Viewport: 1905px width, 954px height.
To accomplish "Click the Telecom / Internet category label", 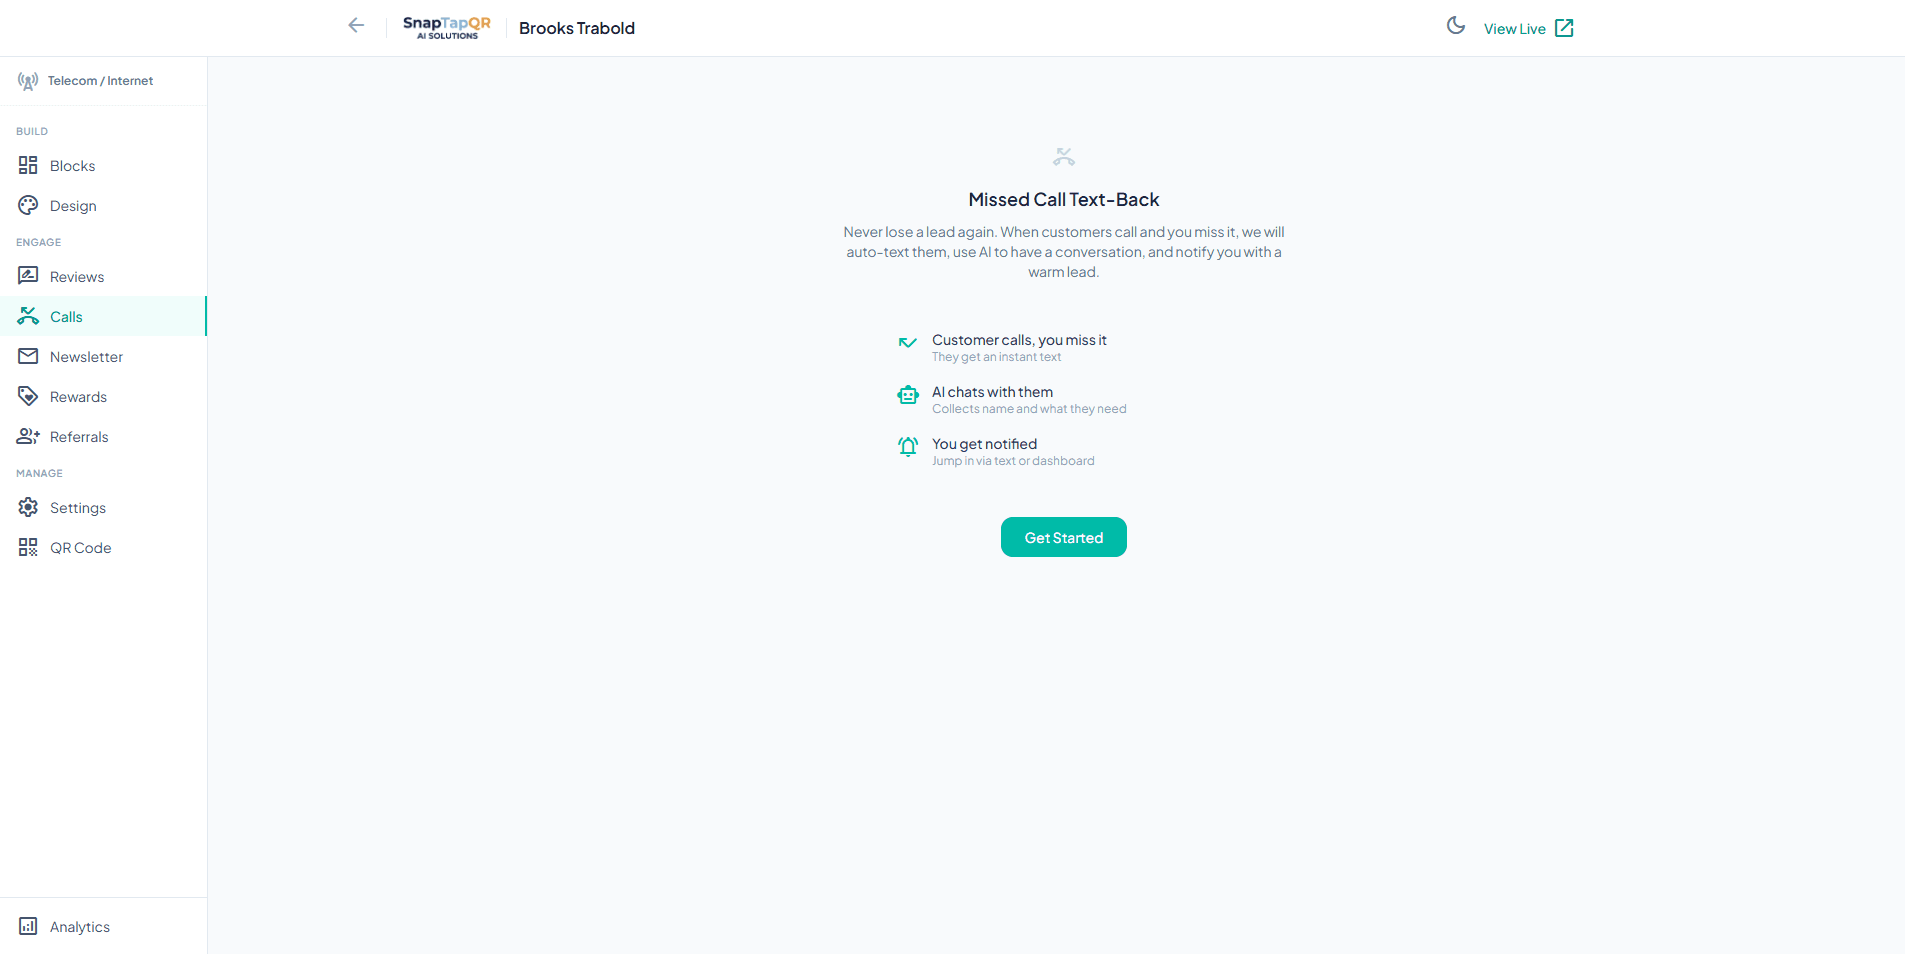I will pos(100,81).
